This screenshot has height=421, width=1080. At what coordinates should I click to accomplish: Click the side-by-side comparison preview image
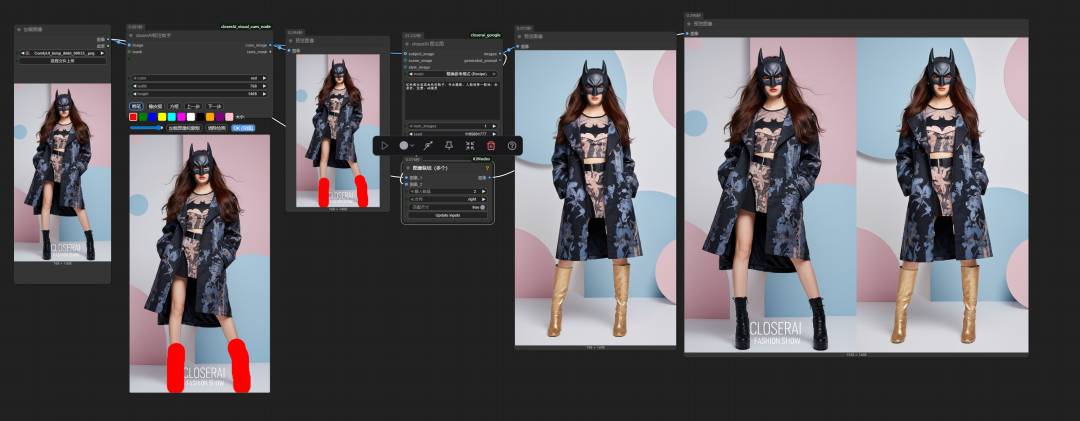coord(856,195)
